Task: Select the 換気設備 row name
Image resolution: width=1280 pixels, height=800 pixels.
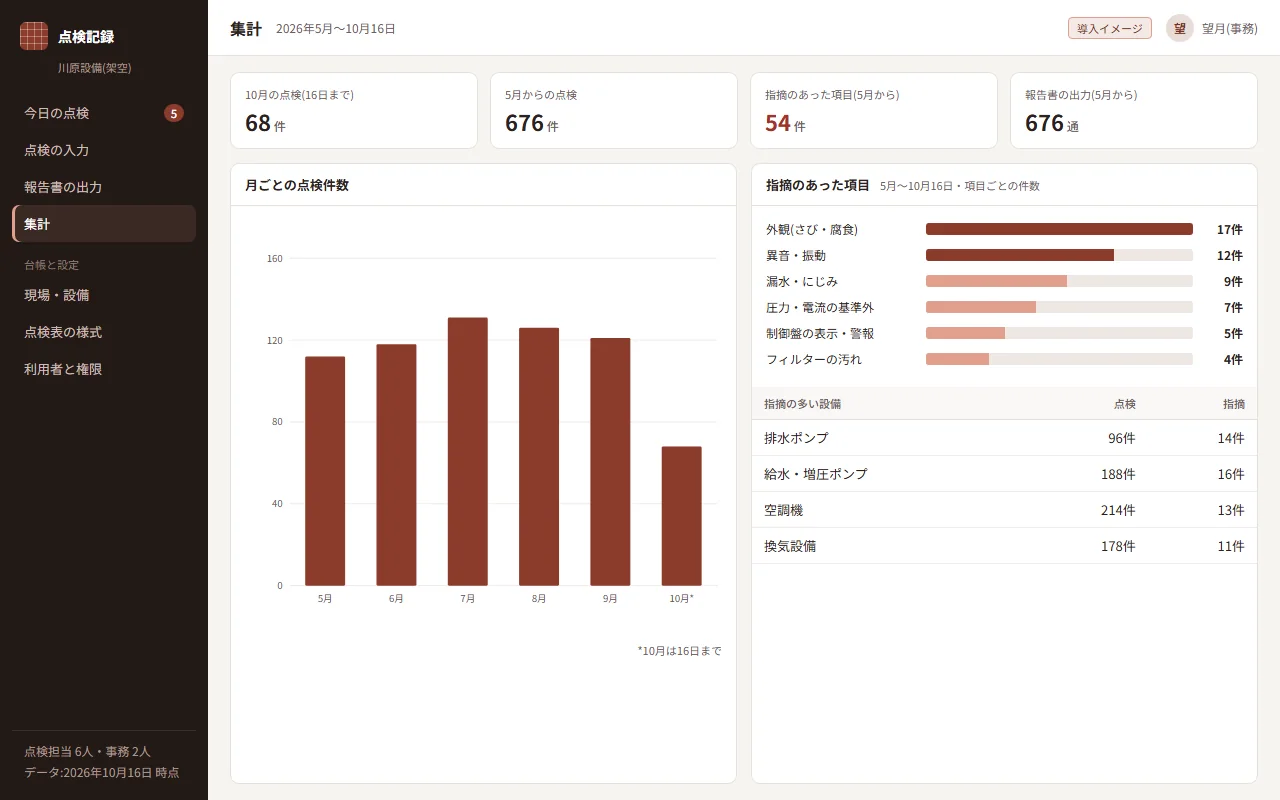Action: (x=790, y=546)
